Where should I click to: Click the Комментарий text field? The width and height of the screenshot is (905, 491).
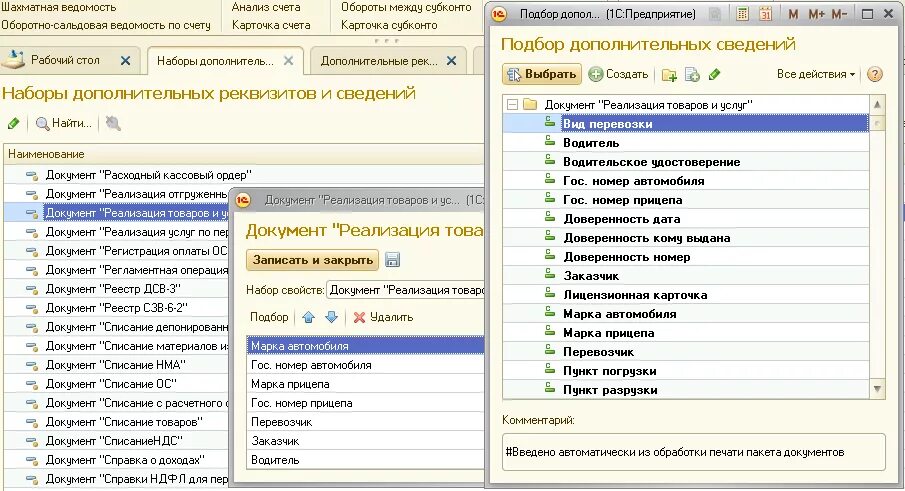coord(693,452)
